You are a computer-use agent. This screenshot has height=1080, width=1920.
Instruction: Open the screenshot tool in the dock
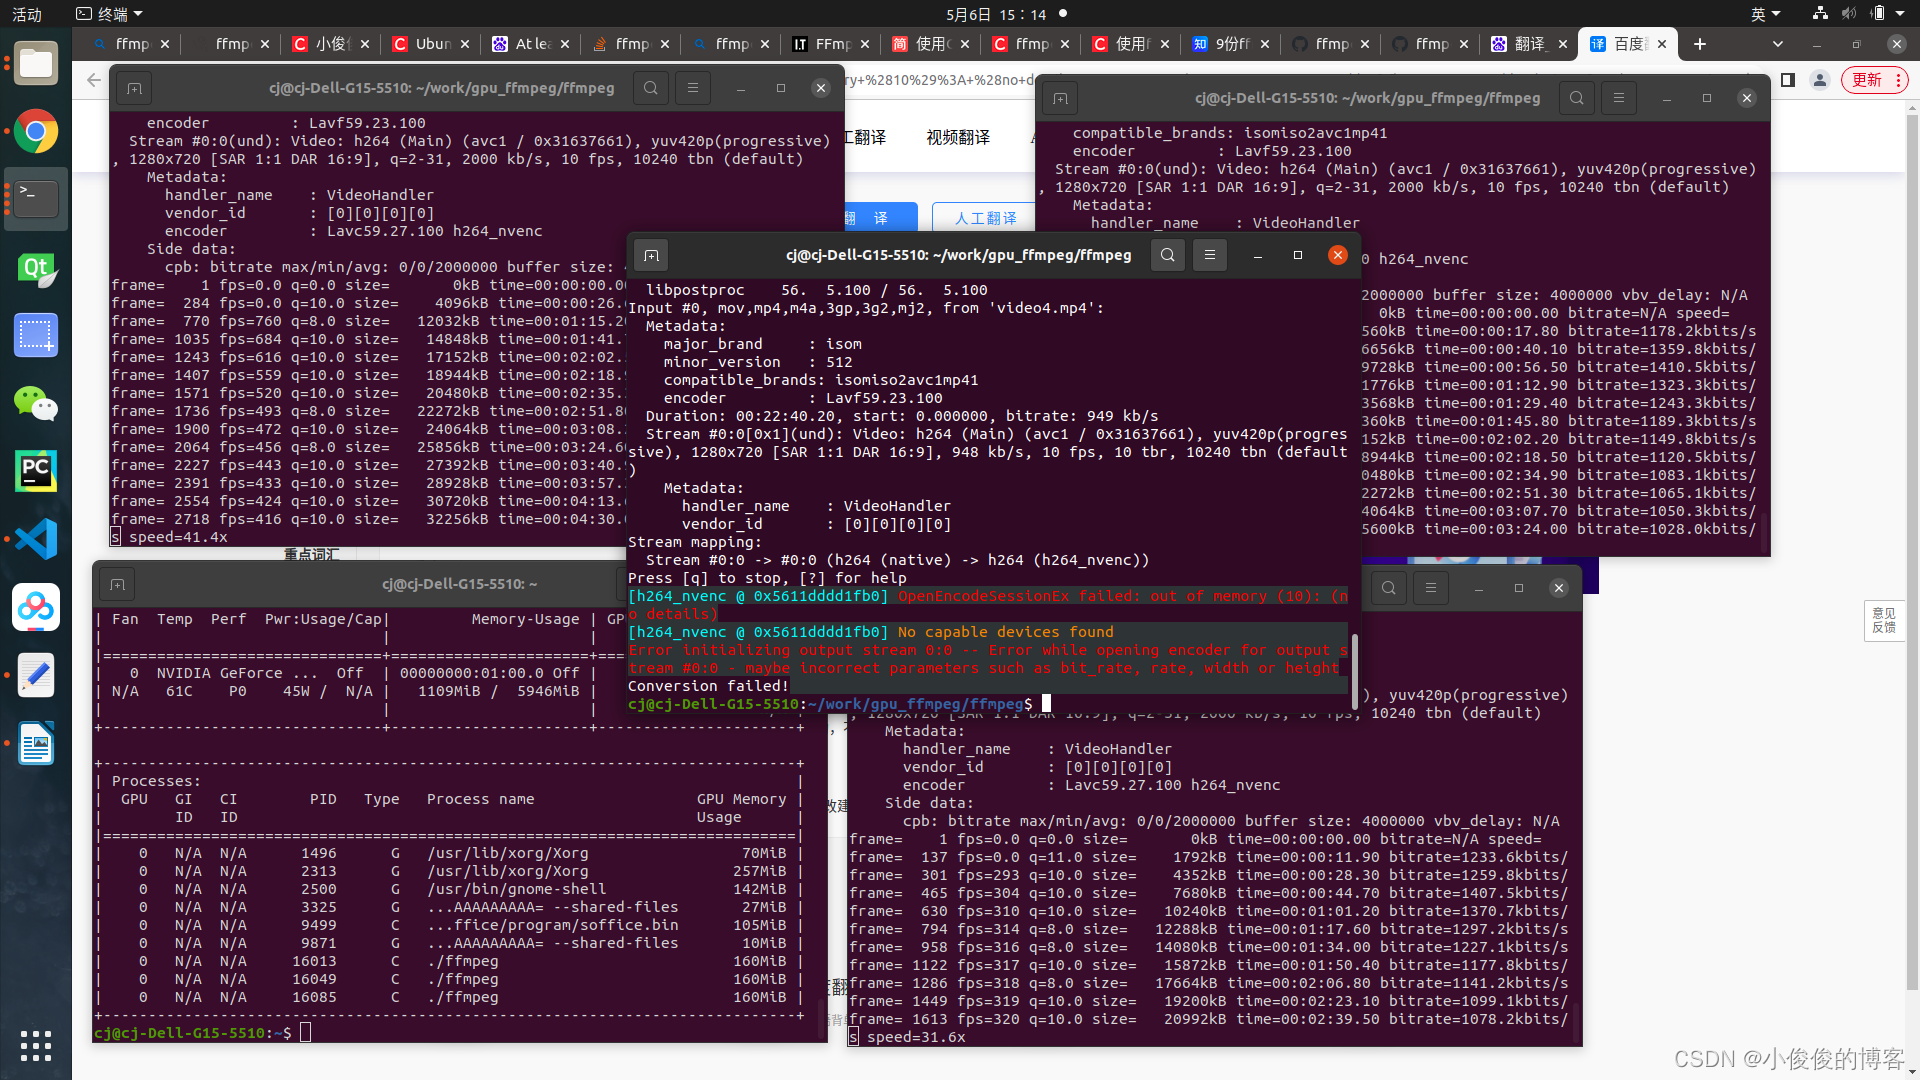click(36, 335)
